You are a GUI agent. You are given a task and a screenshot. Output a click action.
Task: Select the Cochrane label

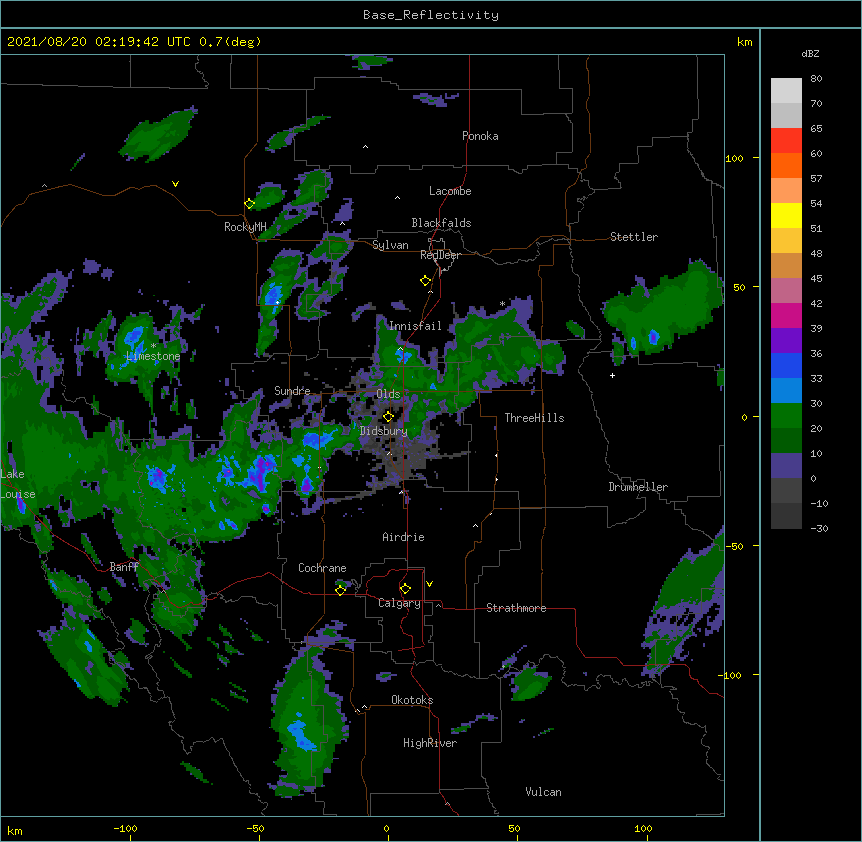(x=322, y=568)
